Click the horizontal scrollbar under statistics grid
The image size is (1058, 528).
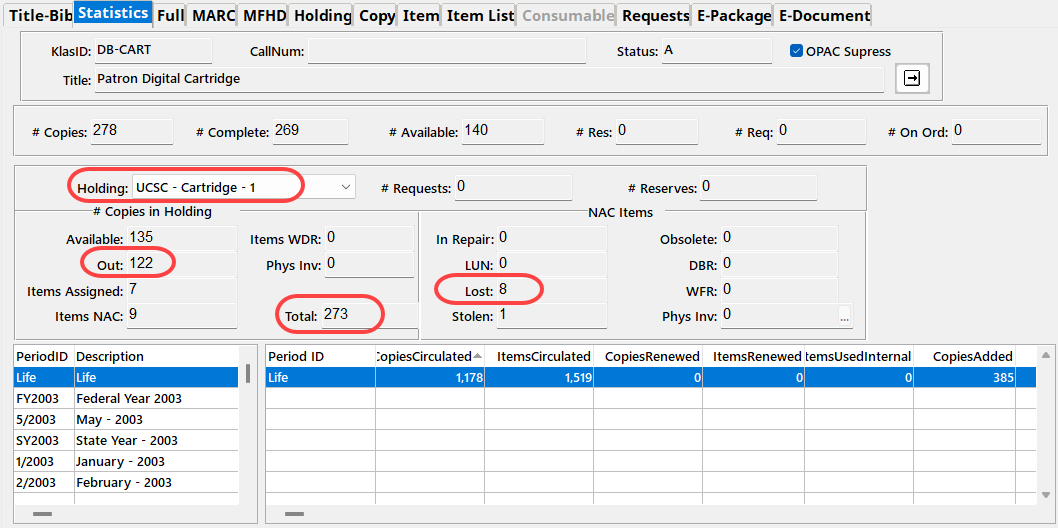pos(294,514)
